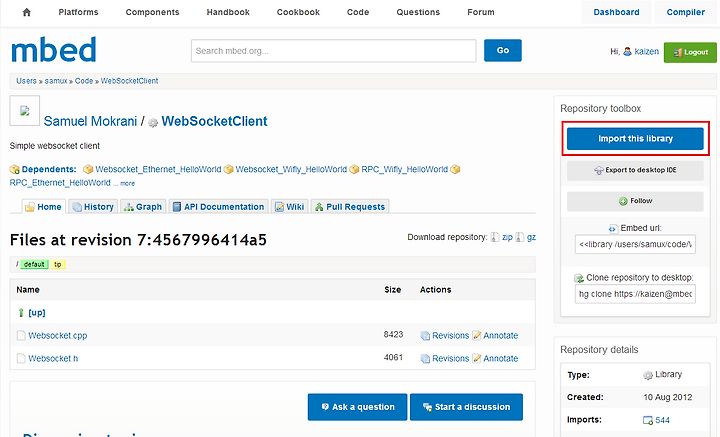This screenshot has width=720, height=437.
Task: Click Export to desktop IDE
Action: pos(635,170)
